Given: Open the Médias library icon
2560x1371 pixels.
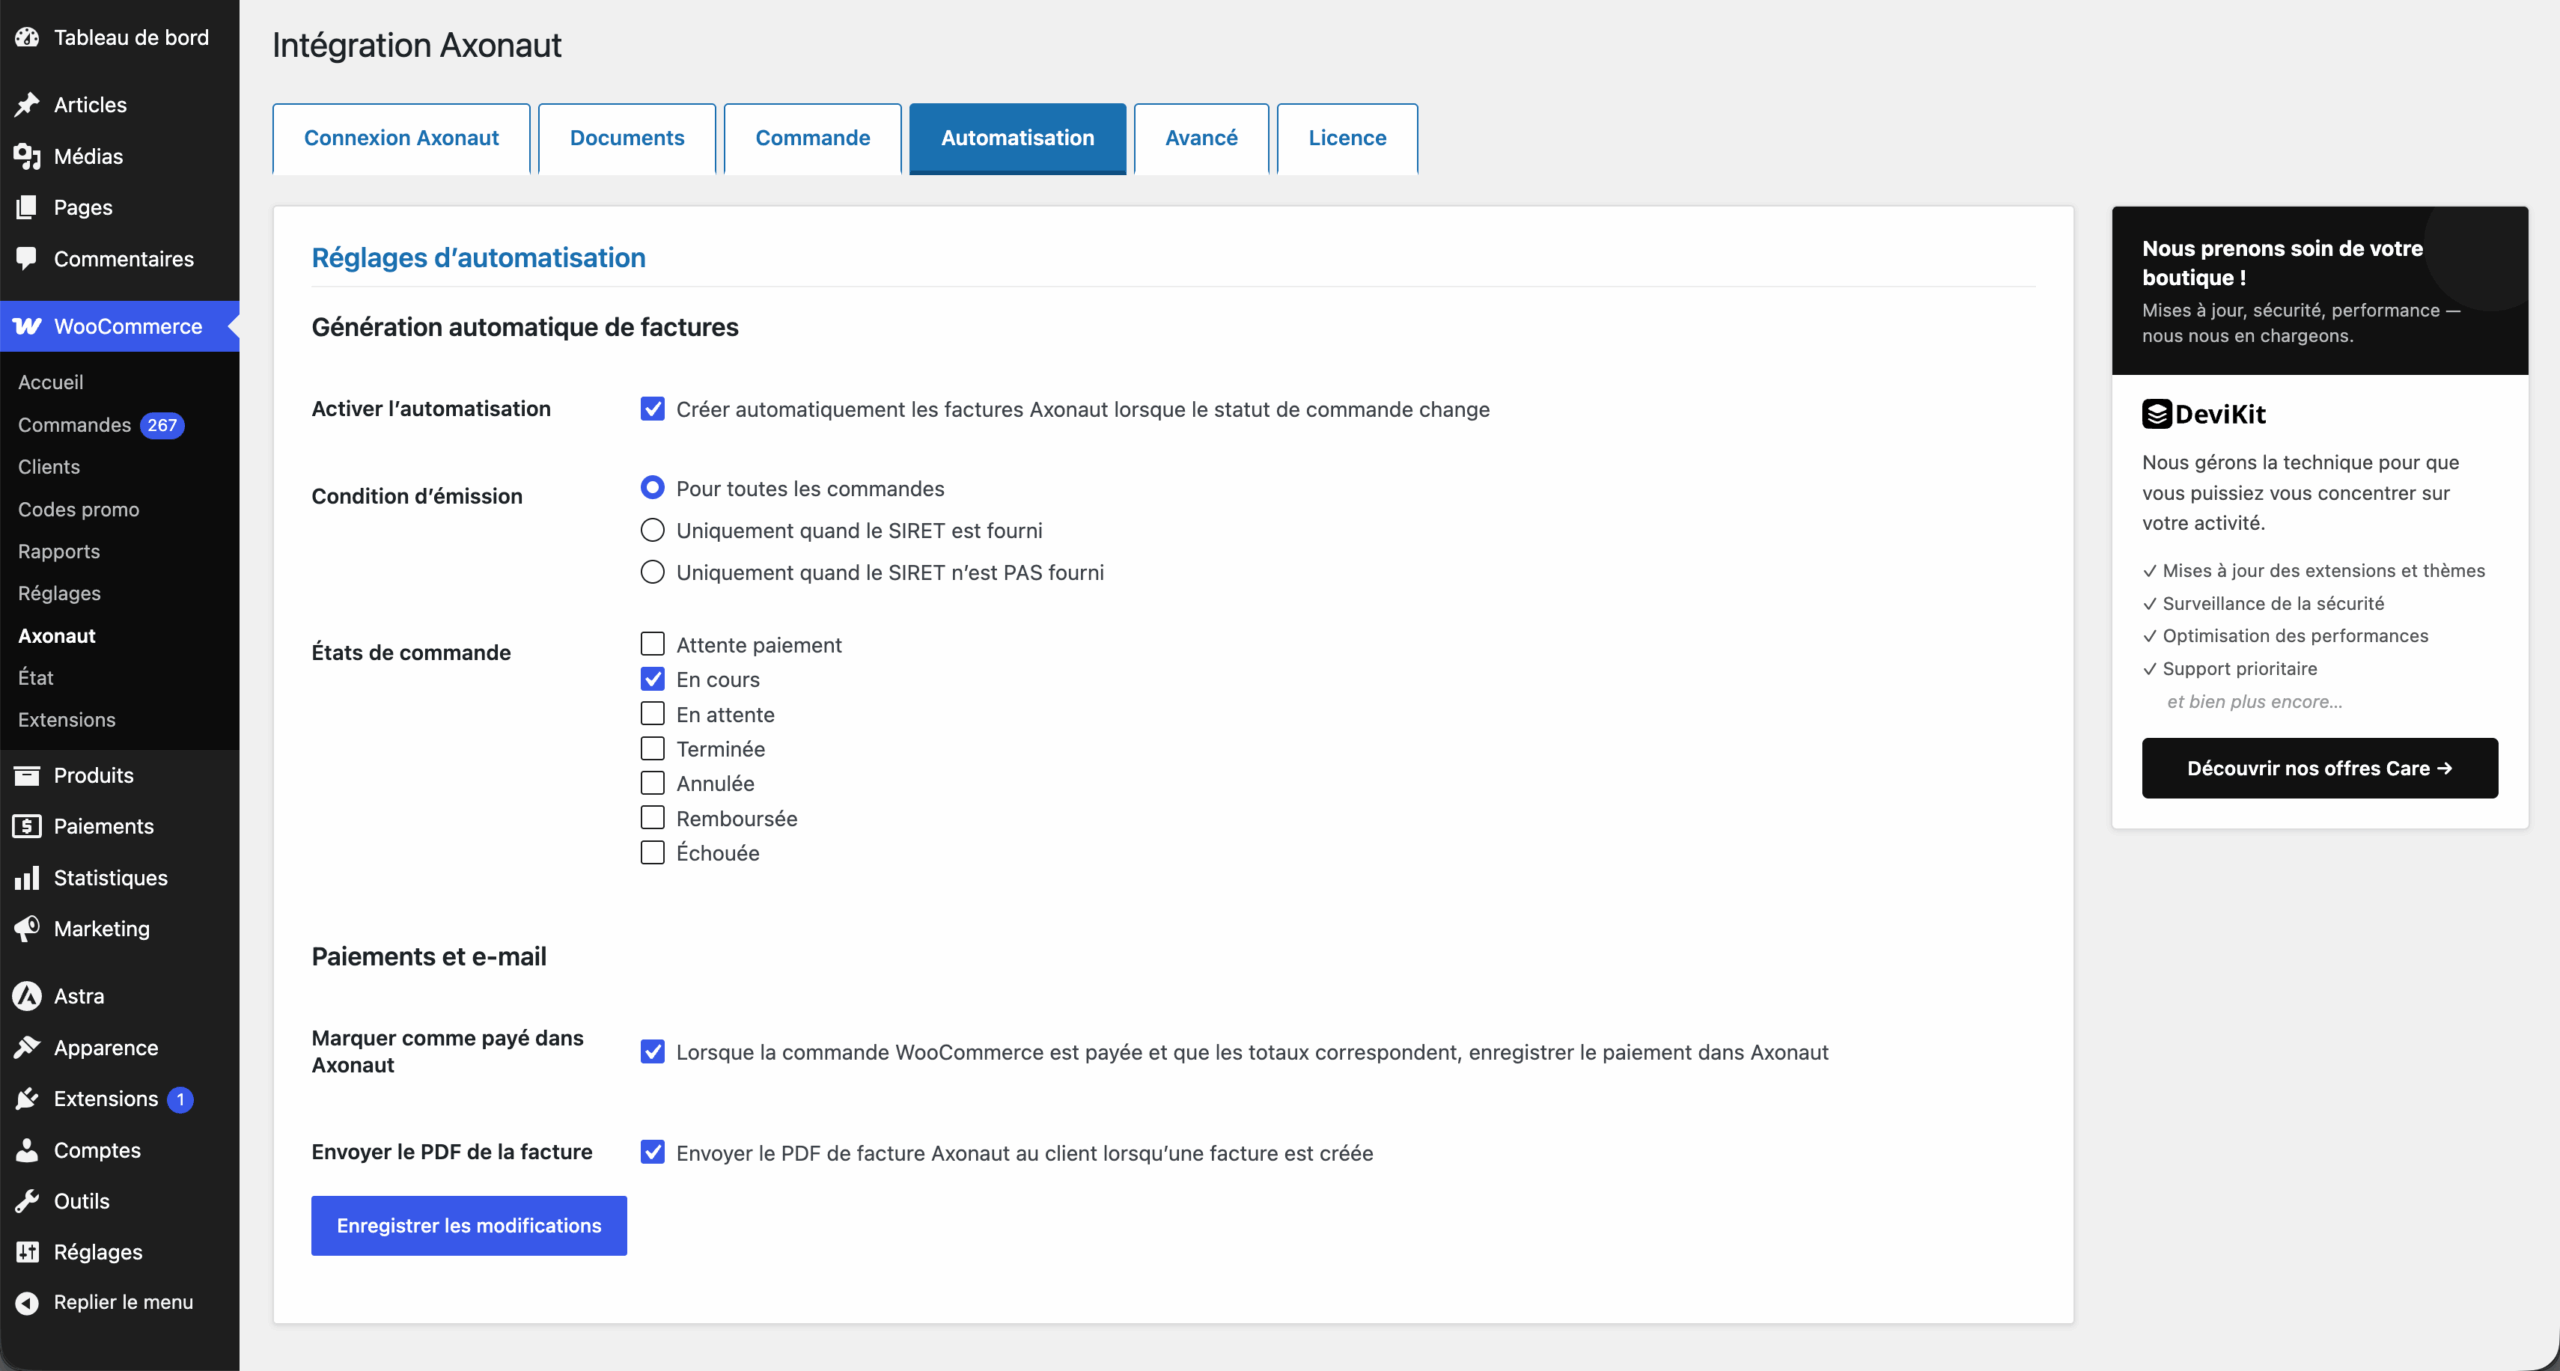Looking at the screenshot, I should 27,156.
